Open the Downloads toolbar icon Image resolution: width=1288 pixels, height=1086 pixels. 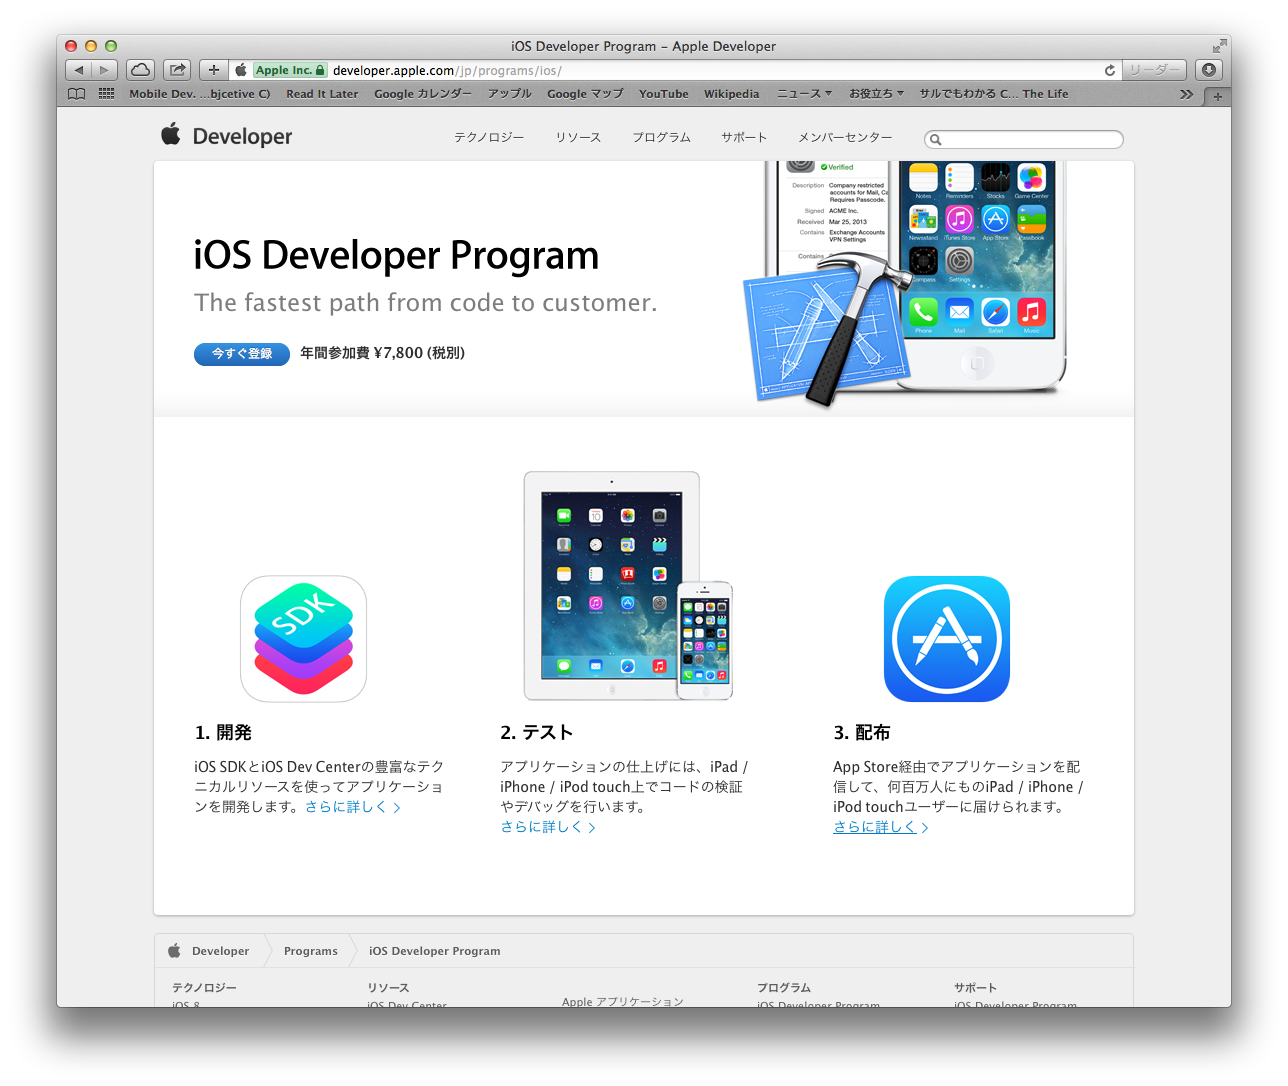(x=1209, y=70)
